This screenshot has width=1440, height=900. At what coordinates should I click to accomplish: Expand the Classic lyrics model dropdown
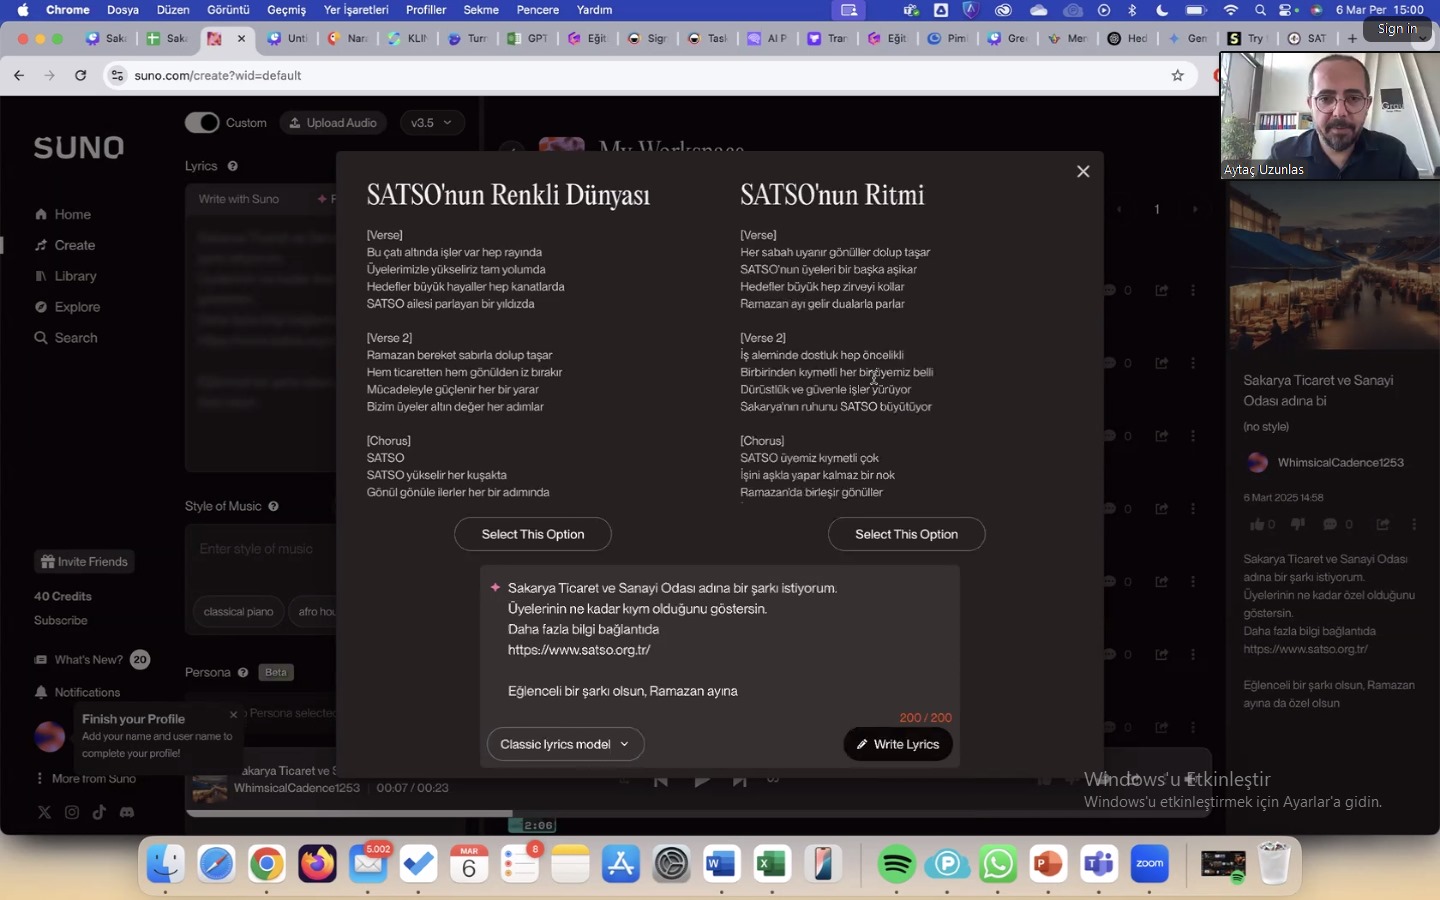[565, 744]
